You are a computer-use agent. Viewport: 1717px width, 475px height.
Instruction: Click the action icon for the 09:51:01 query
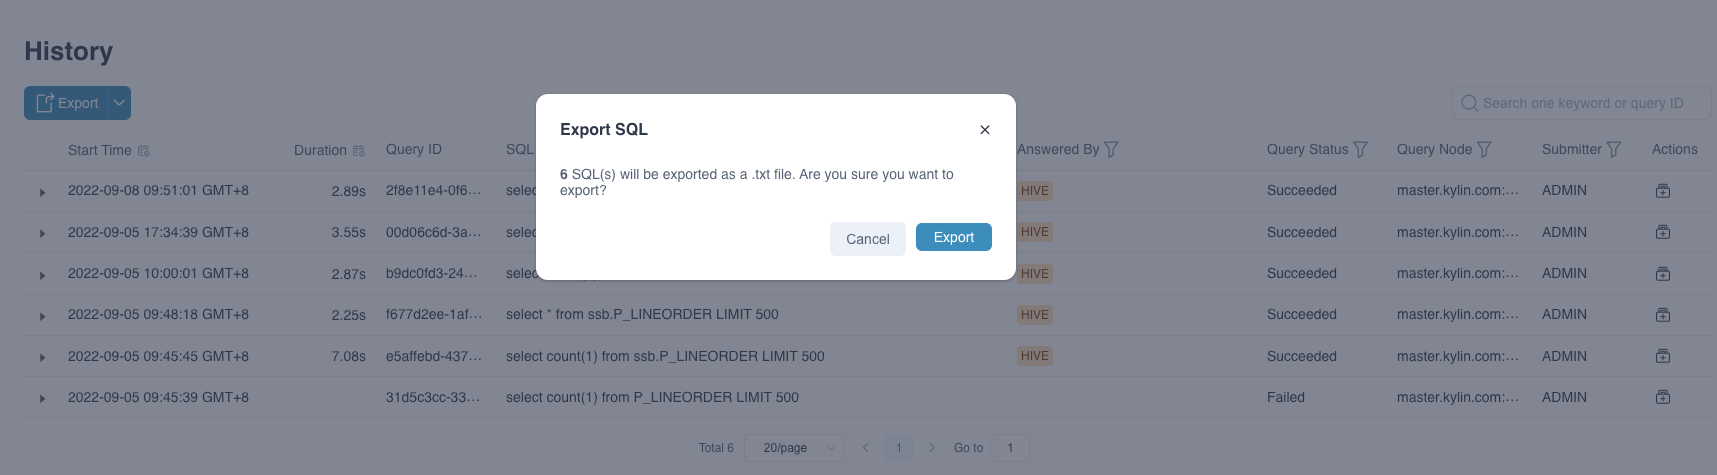(1663, 191)
